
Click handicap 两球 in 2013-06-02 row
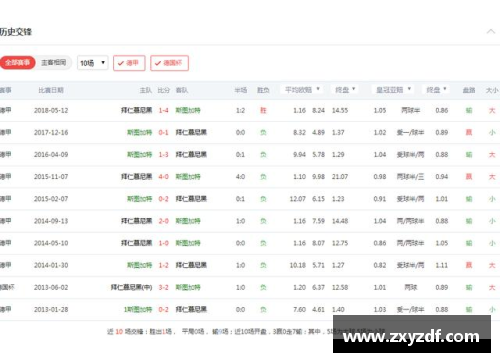[410, 287]
